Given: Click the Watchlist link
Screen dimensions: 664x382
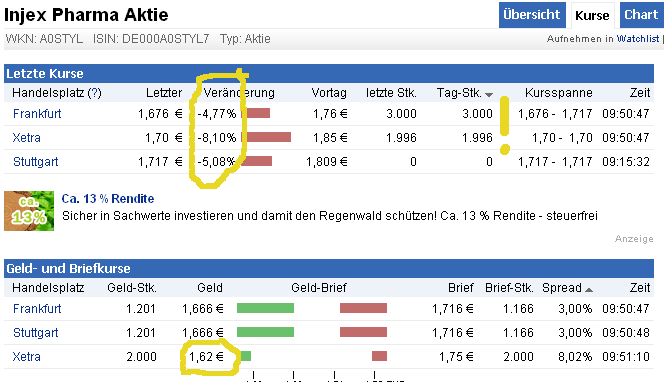Looking at the screenshot, I should (x=638, y=39).
